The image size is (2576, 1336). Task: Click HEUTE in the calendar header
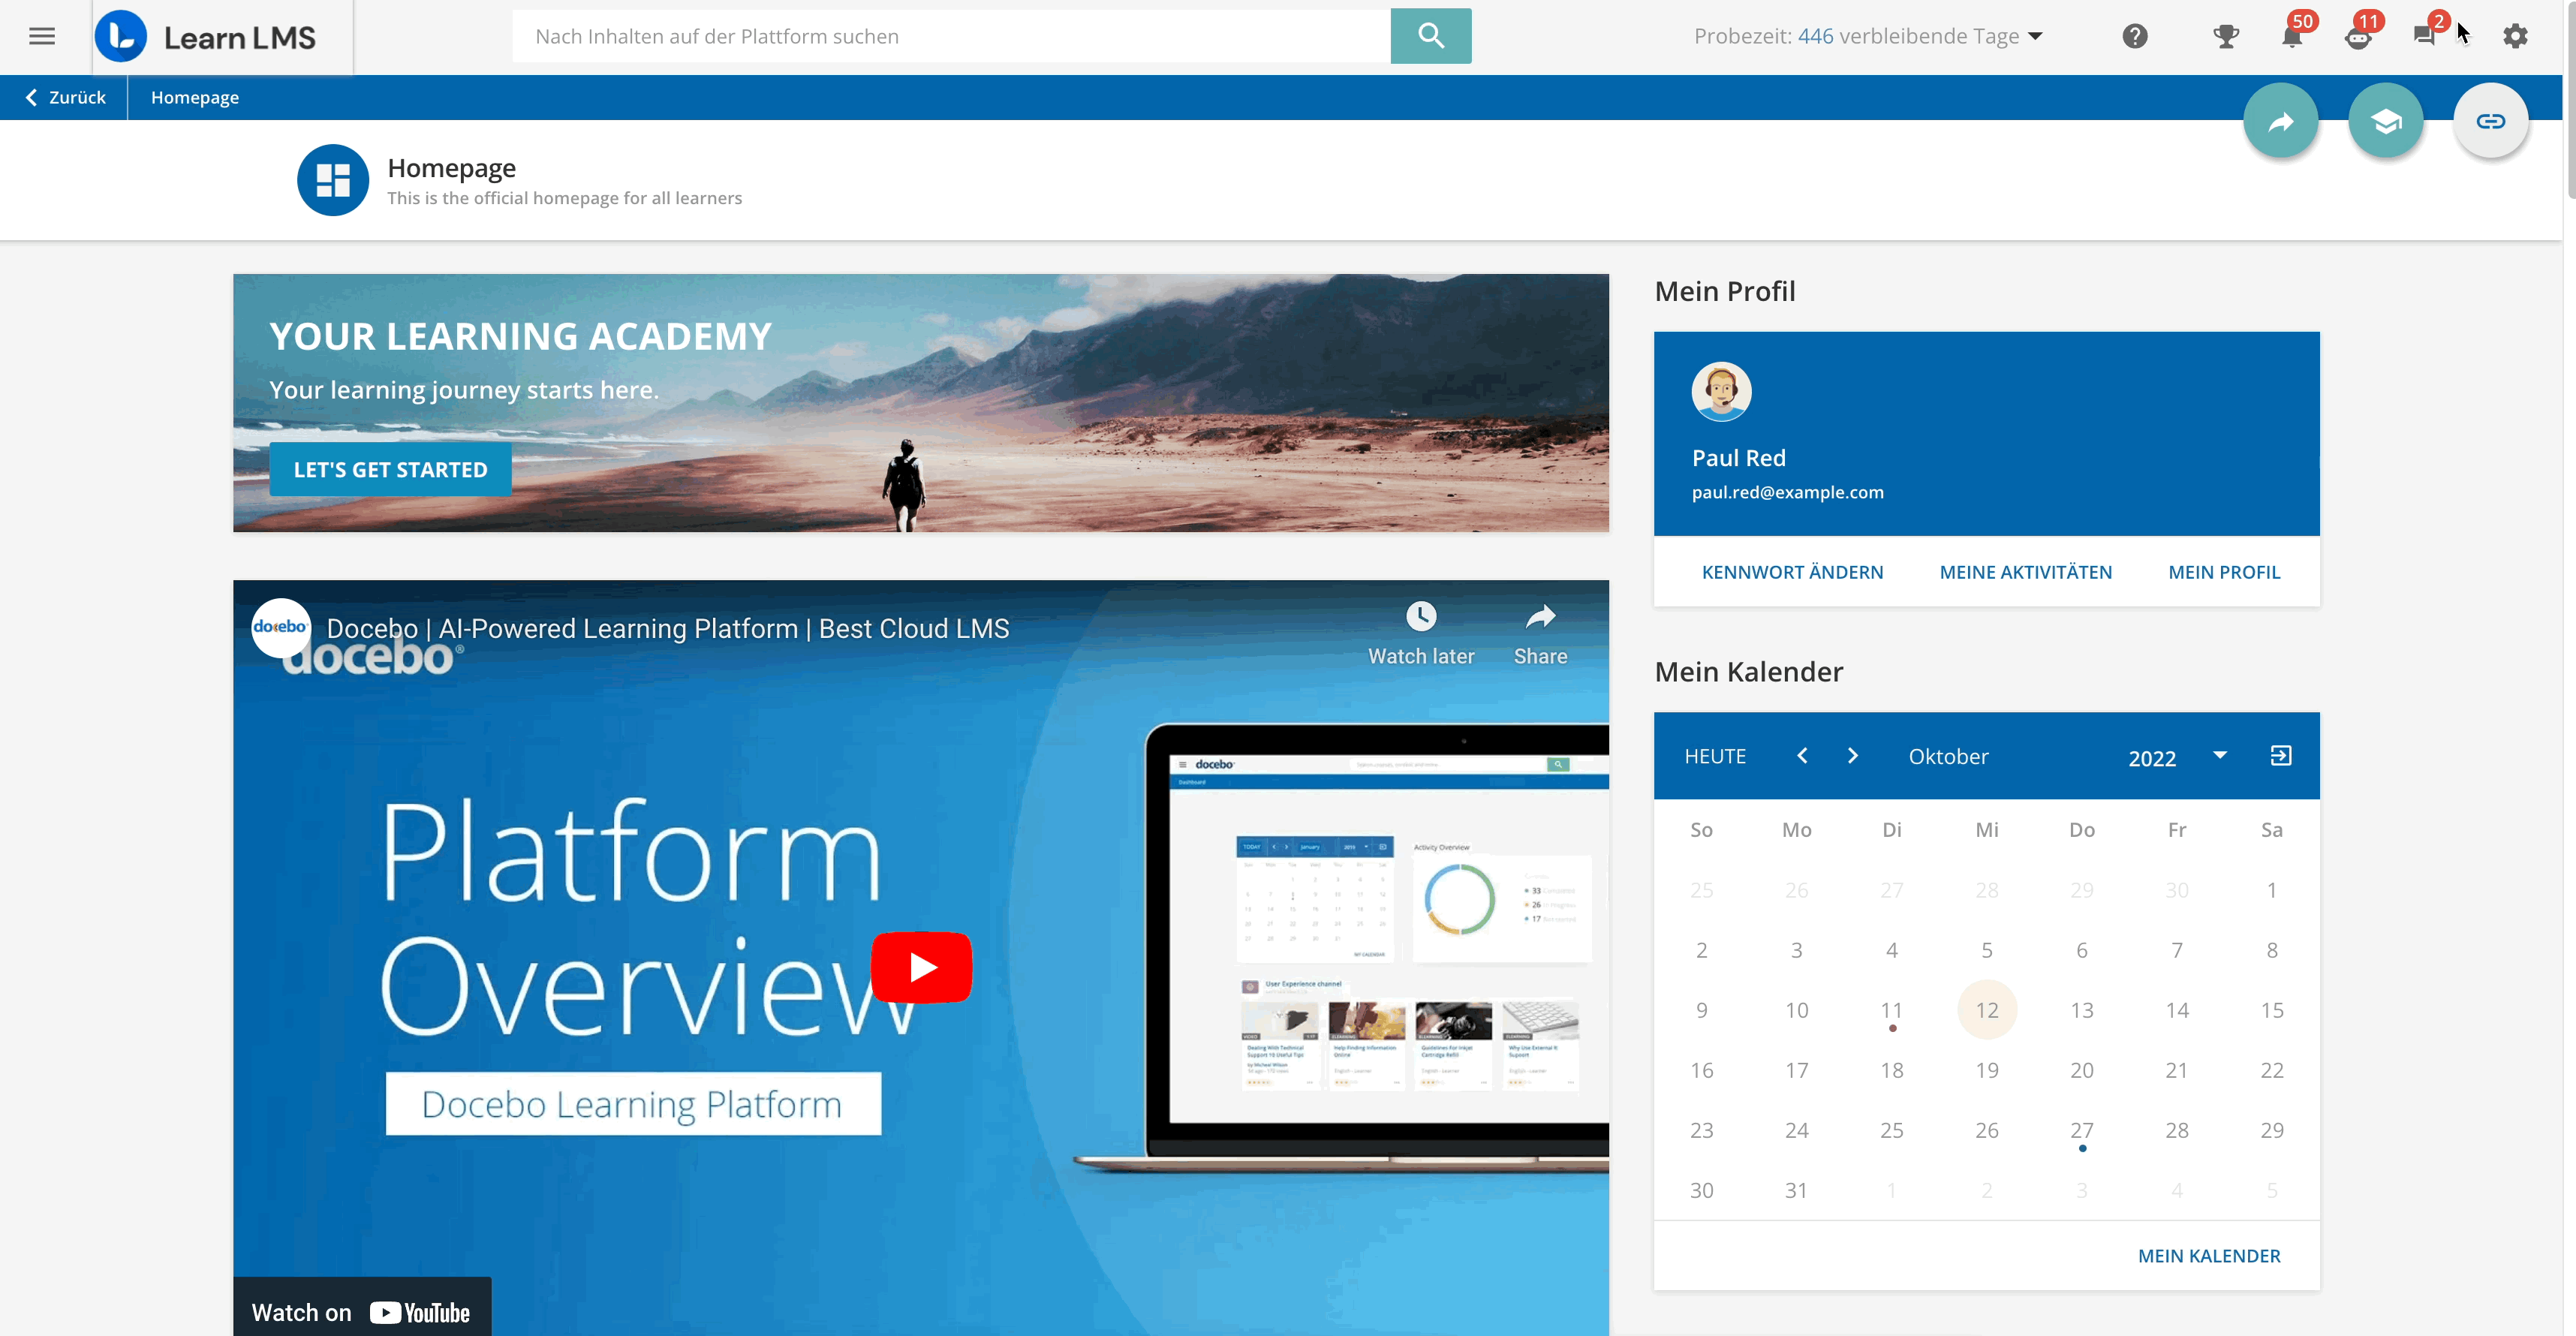pos(1714,756)
